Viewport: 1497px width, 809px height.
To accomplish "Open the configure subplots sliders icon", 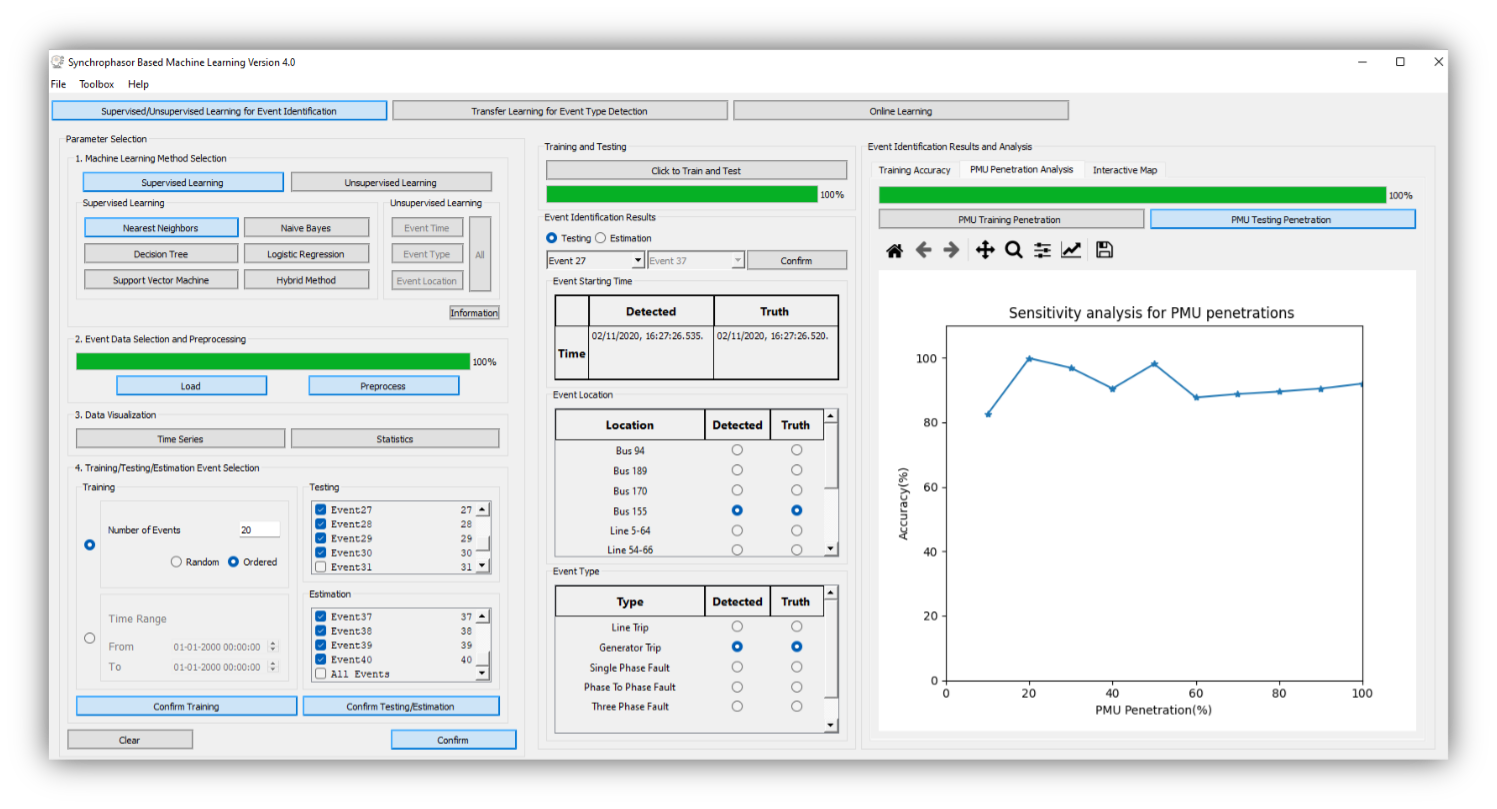I will click(x=1042, y=250).
